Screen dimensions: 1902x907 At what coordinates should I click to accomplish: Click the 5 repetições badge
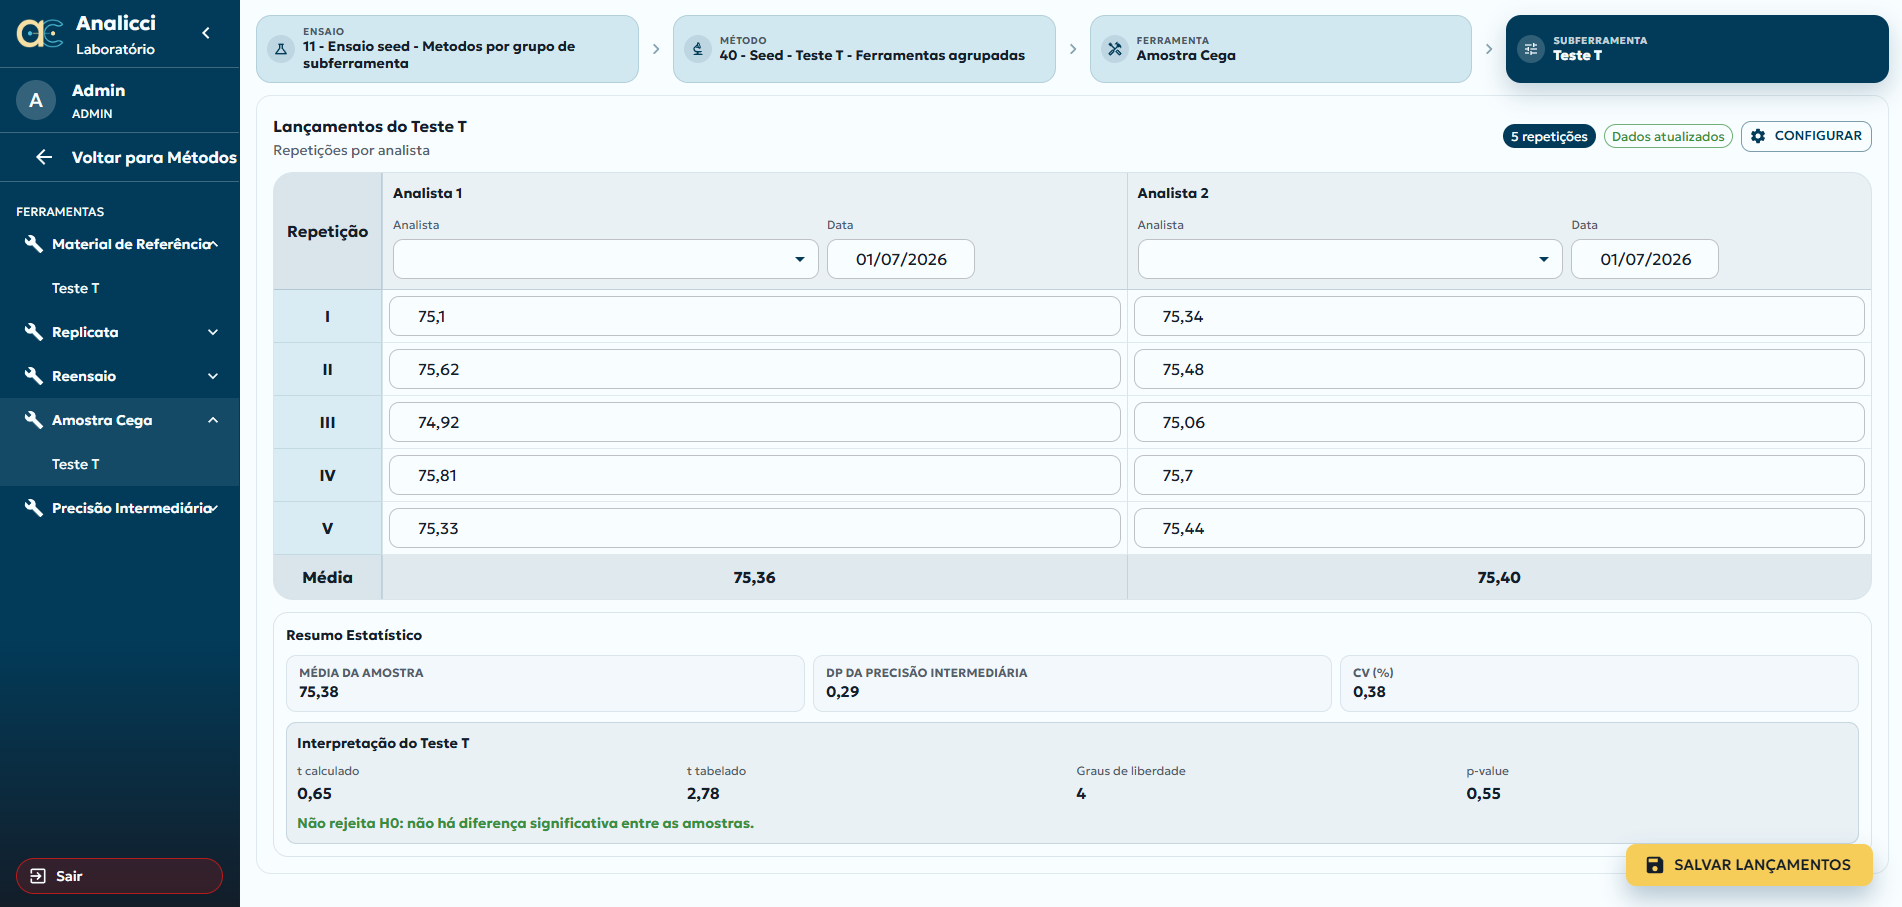tap(1549, 136)
